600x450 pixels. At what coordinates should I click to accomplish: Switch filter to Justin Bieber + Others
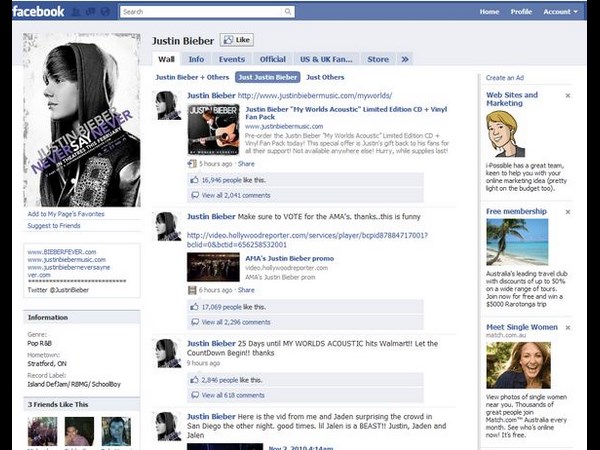click(192, 77)
